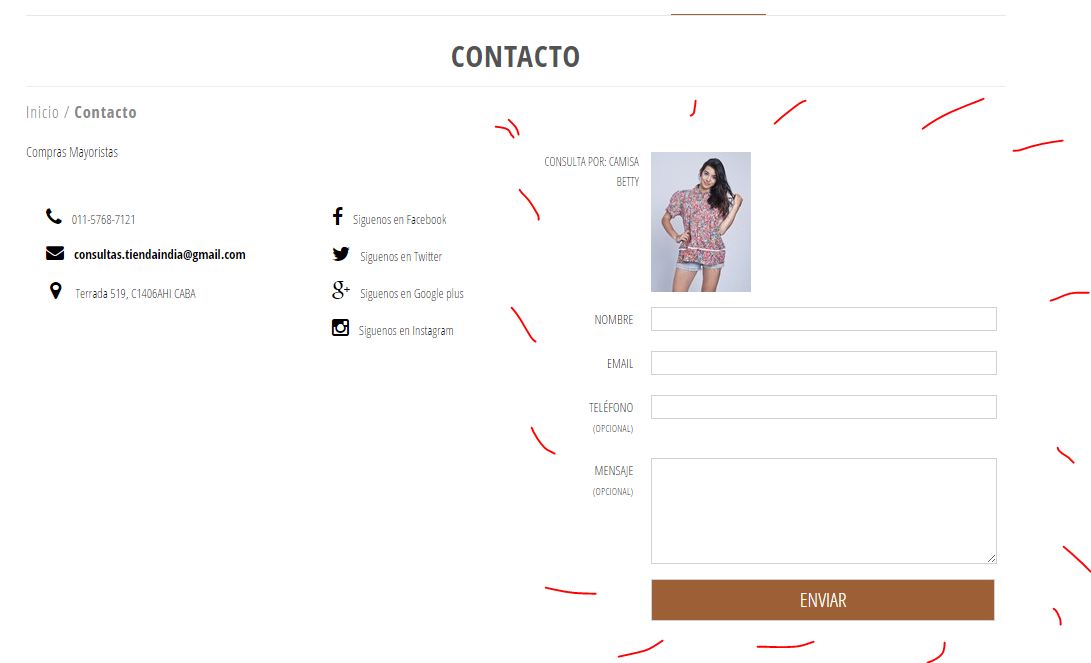Click the Camisa Betty product thumbnail
The image size is (1091, 663).
tap(701, 222)
